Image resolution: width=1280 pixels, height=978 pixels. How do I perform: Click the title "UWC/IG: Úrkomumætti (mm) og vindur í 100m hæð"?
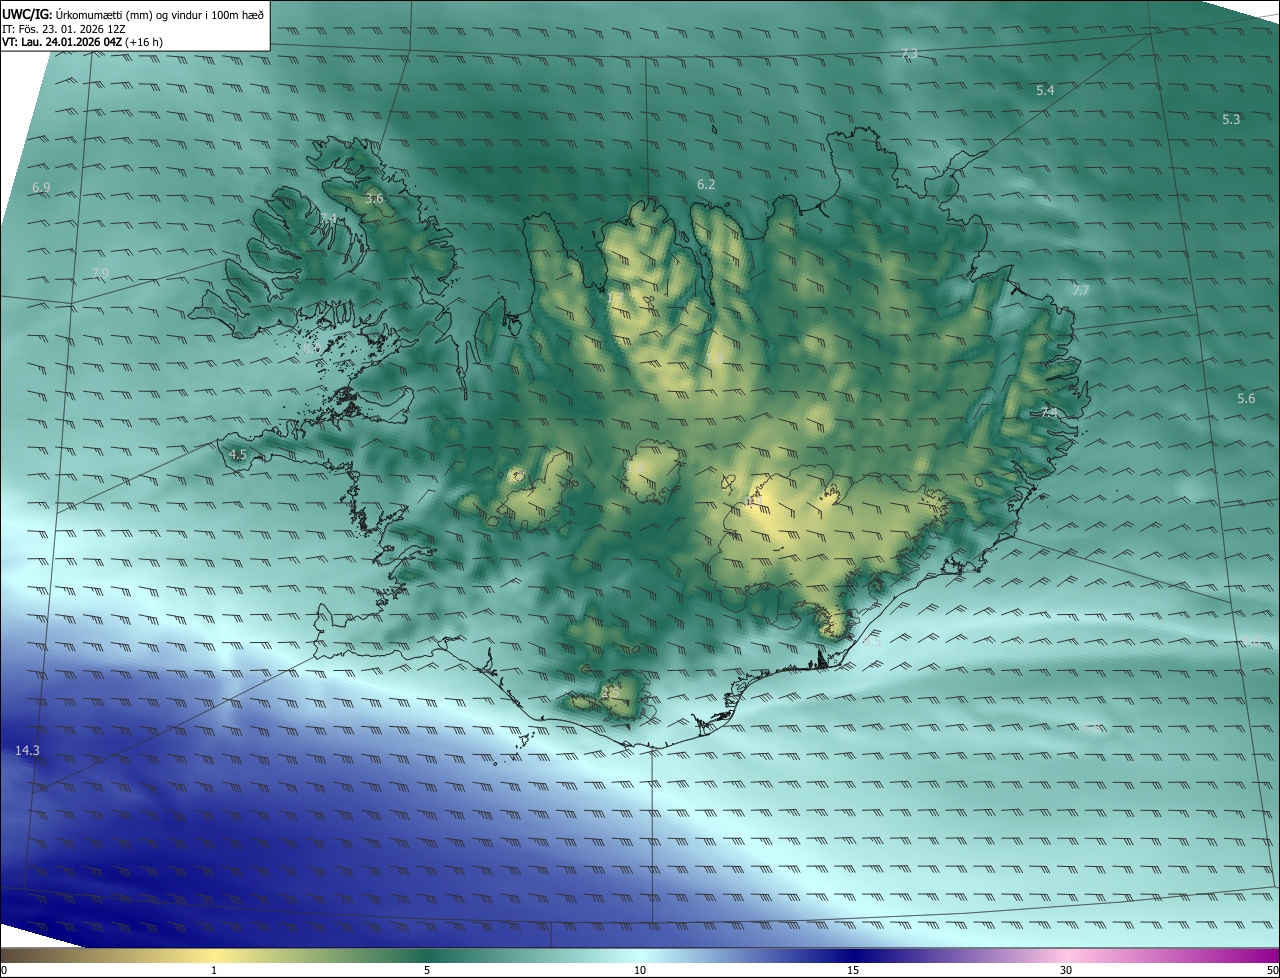click(133, 14)
